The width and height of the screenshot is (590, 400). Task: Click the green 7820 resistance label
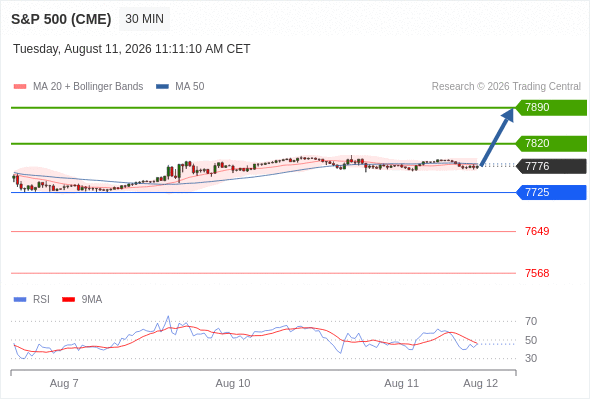[x=551, y=144]
